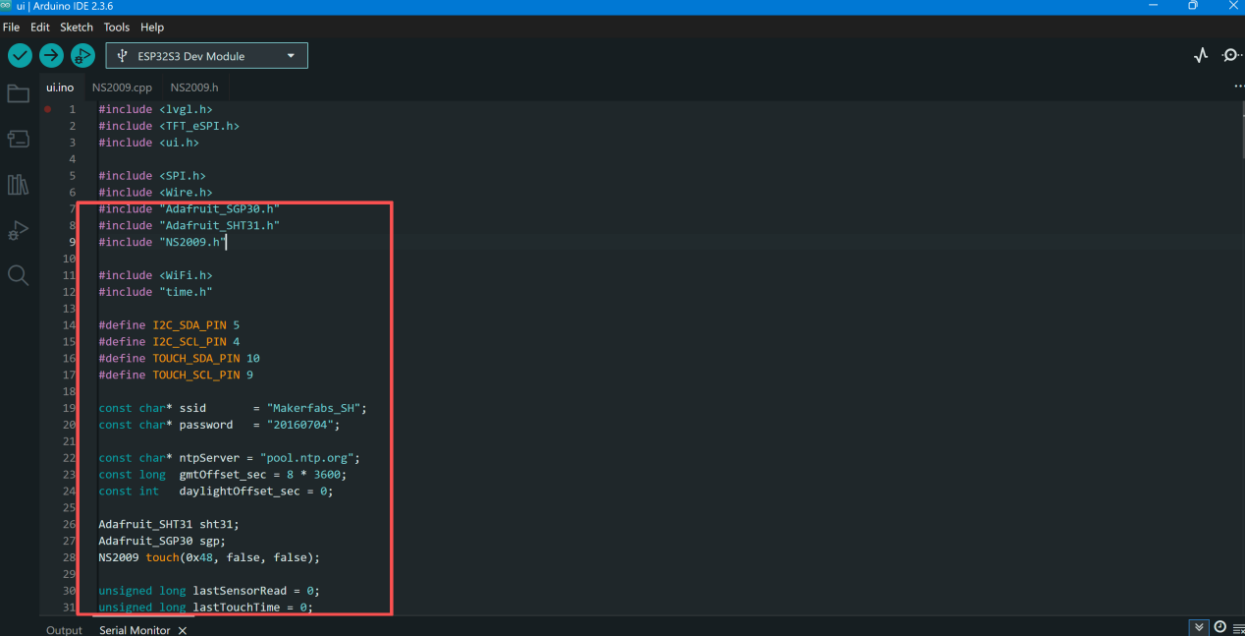
Task: Open the File menu
Action: click(11, 27)
